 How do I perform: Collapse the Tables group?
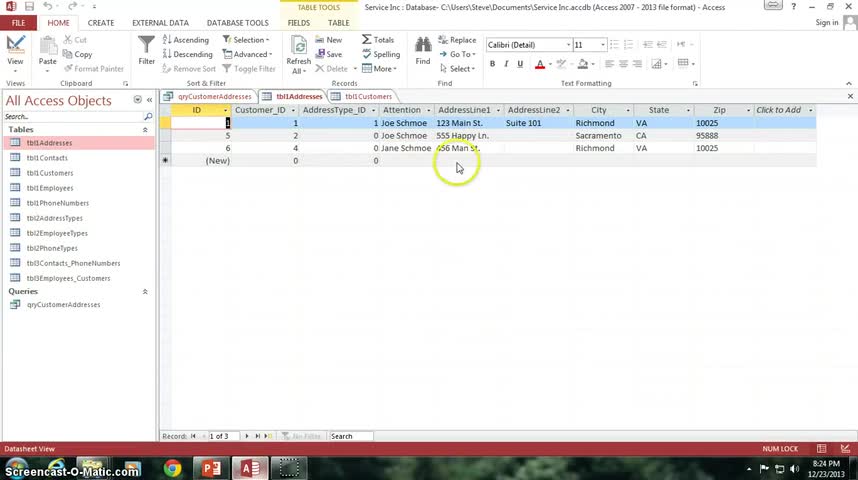pyautogui.click(x=145, y=130)
